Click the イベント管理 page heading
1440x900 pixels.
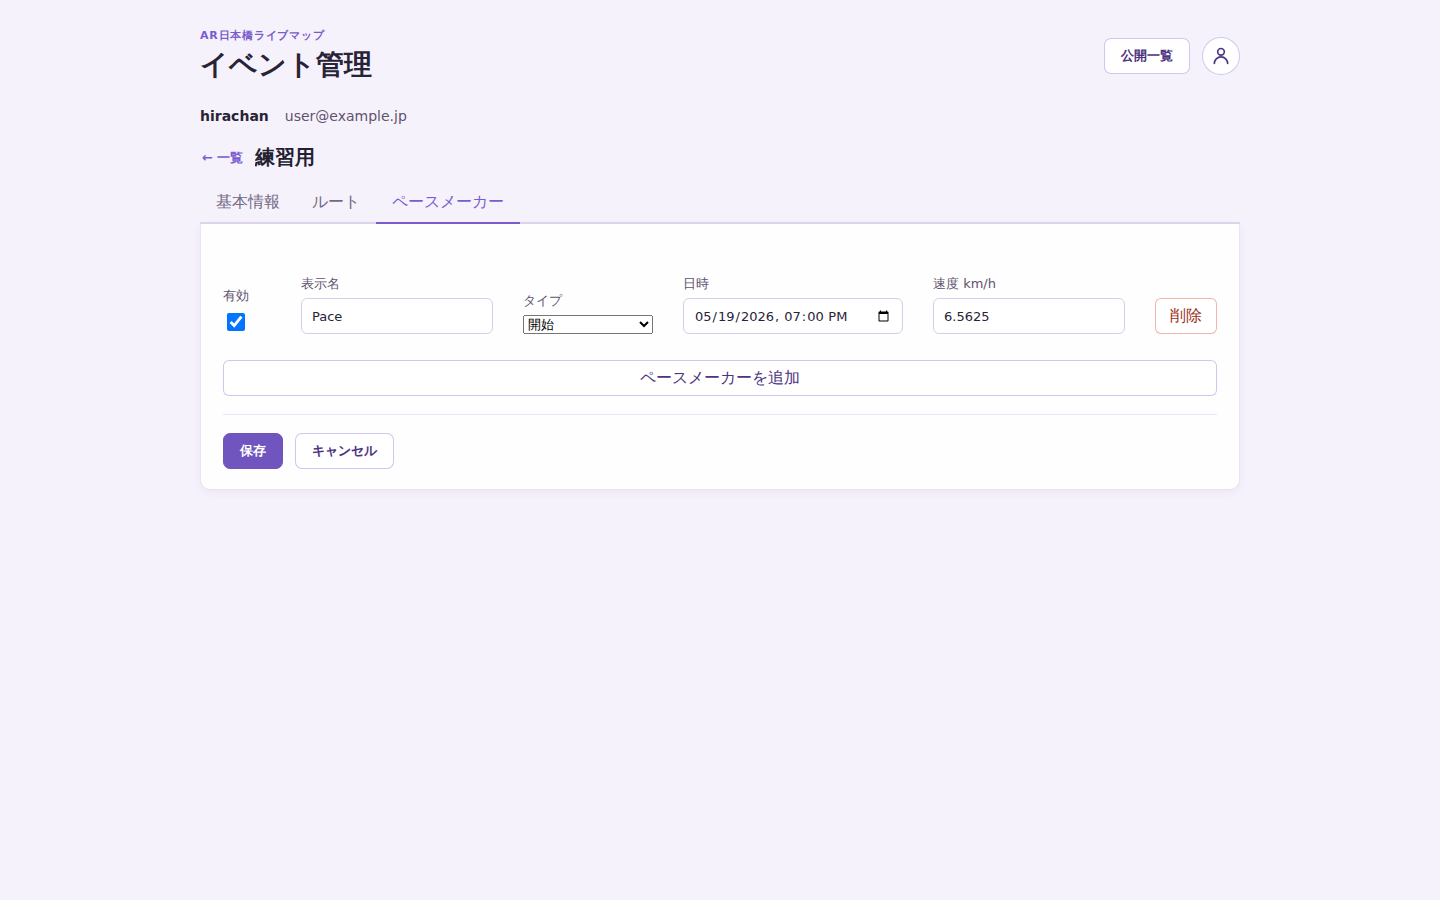286,65
